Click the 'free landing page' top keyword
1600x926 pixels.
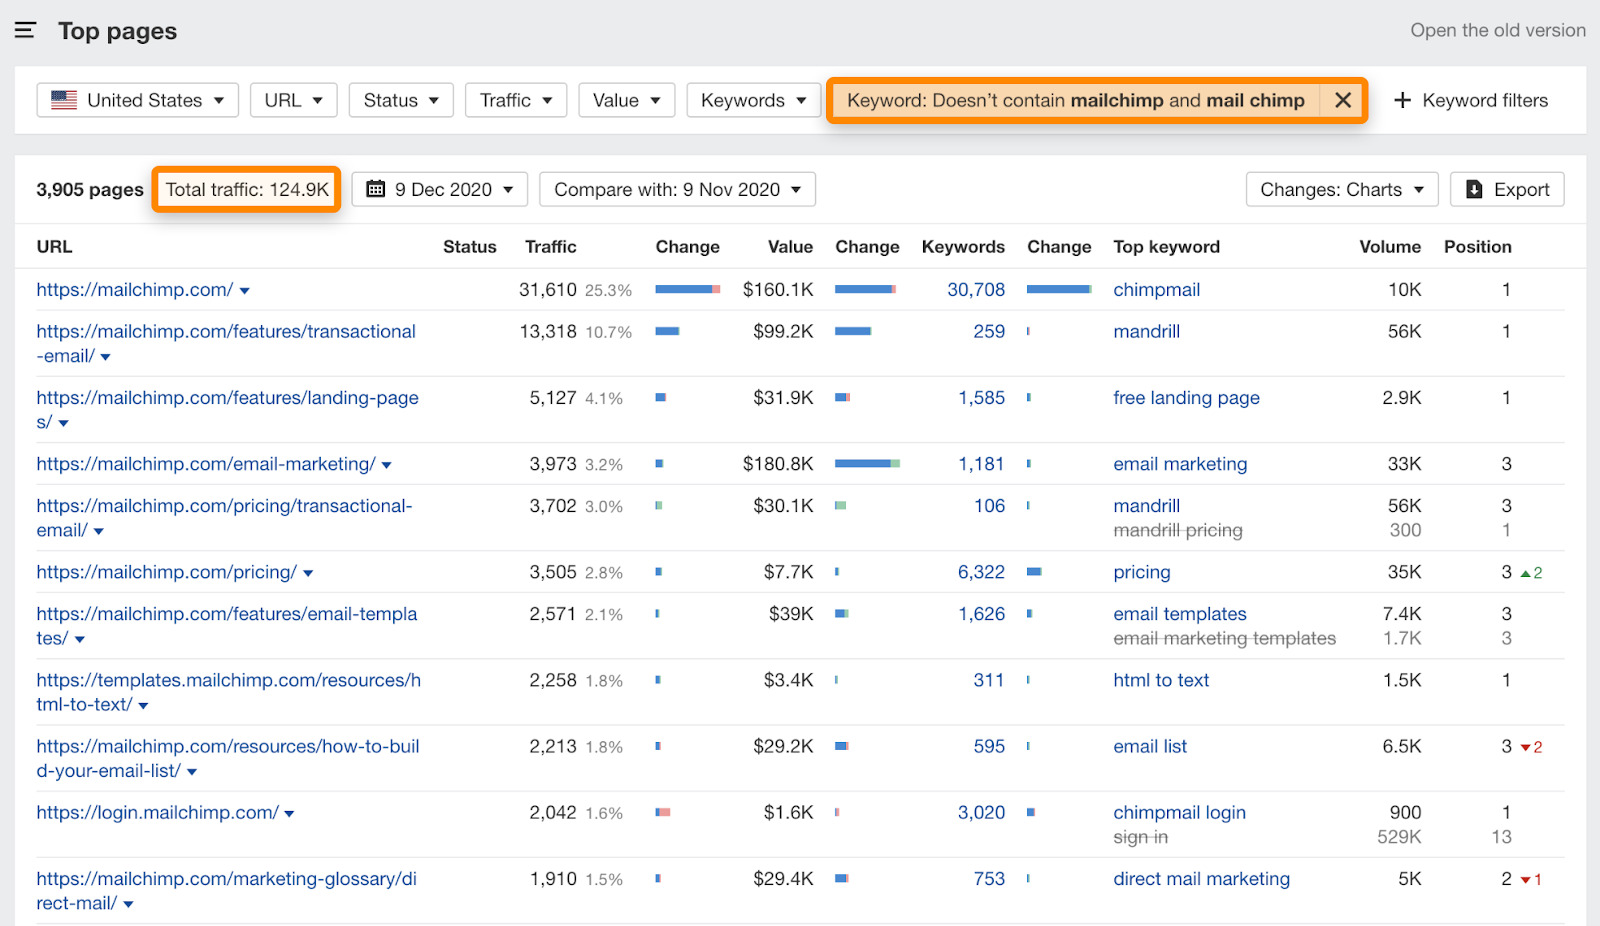click(x=1186, y=398)
